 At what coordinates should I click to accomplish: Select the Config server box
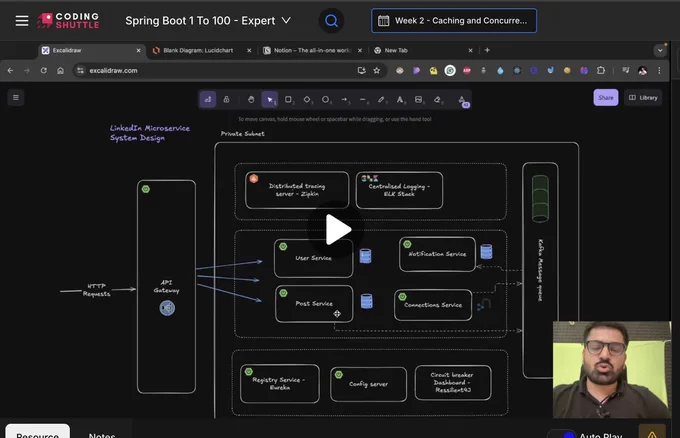pos(368,384)
